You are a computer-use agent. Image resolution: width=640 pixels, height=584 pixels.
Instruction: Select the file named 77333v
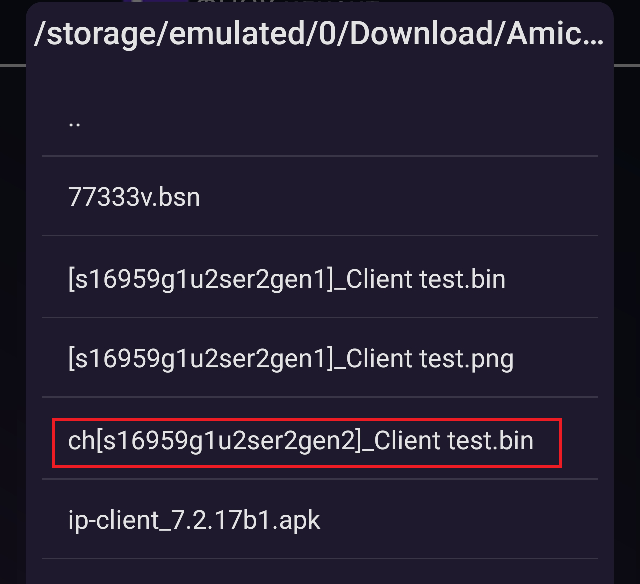coord(320,197)
